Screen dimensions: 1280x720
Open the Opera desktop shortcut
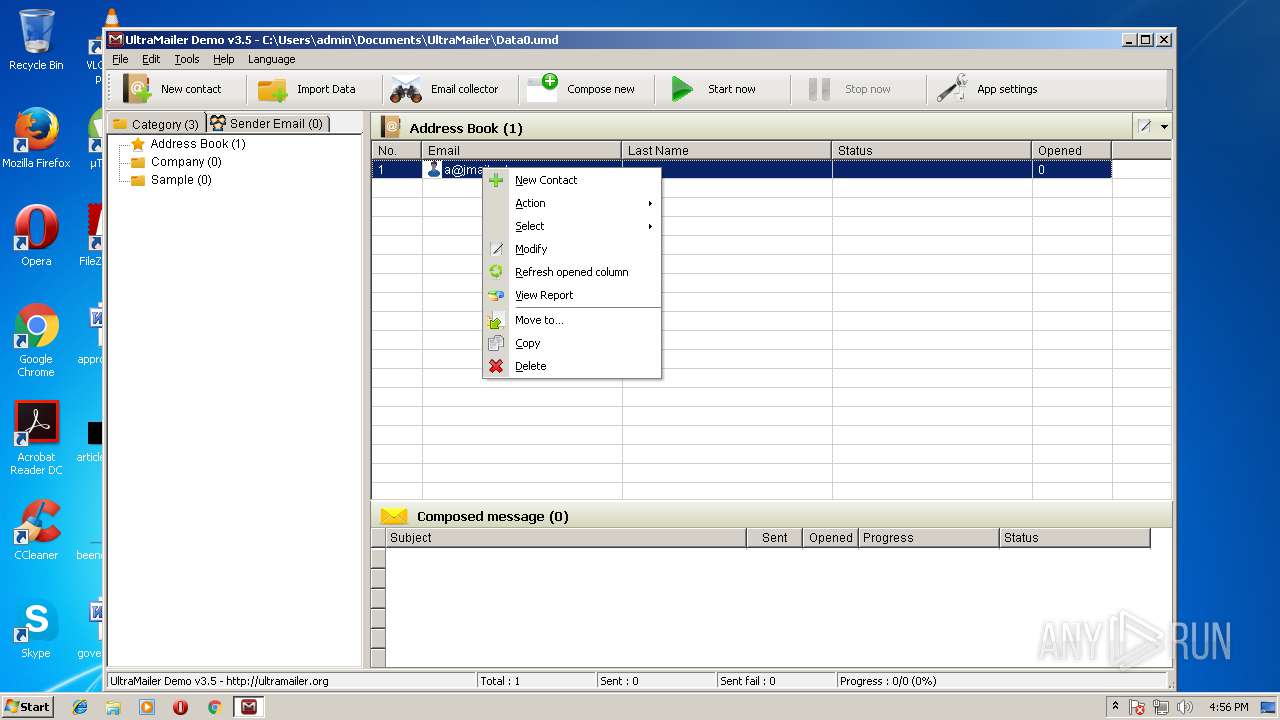36,236
